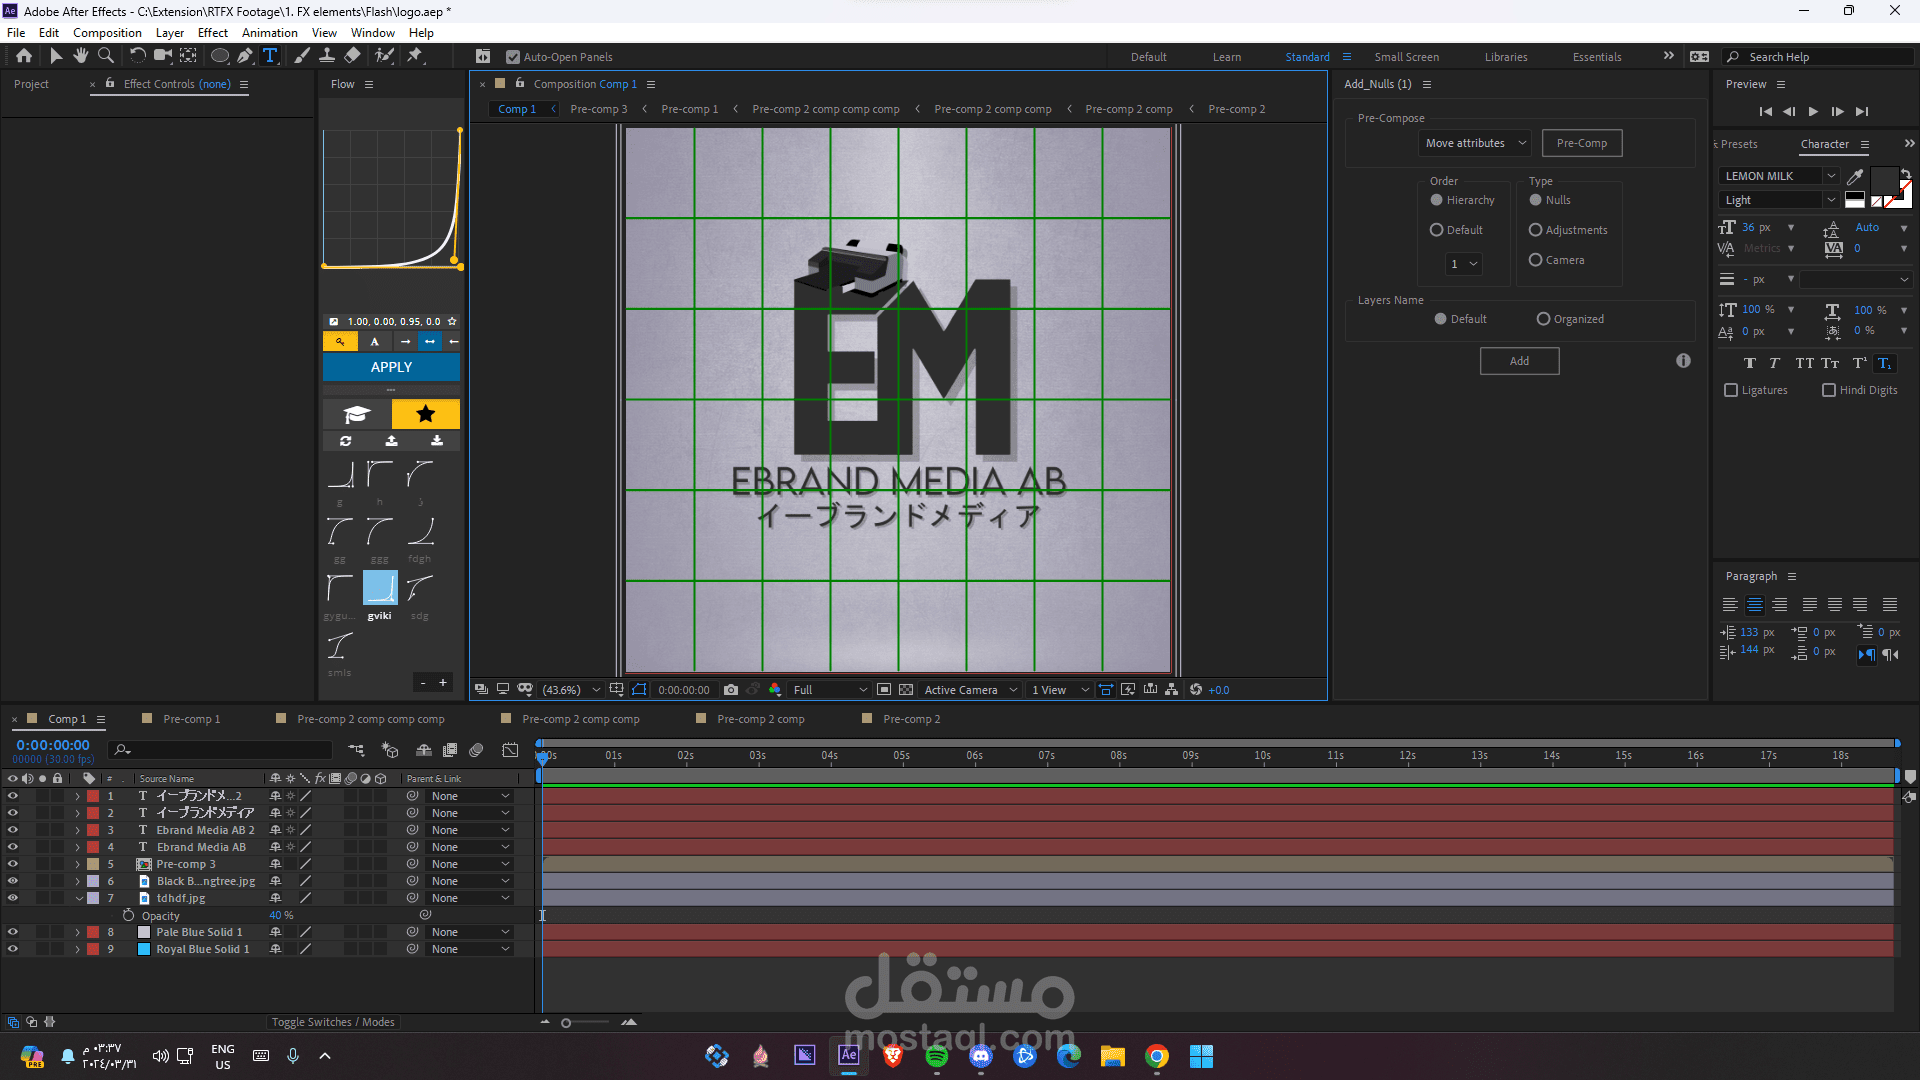Hide the Pre-comp 3 layer

point(13,864)
